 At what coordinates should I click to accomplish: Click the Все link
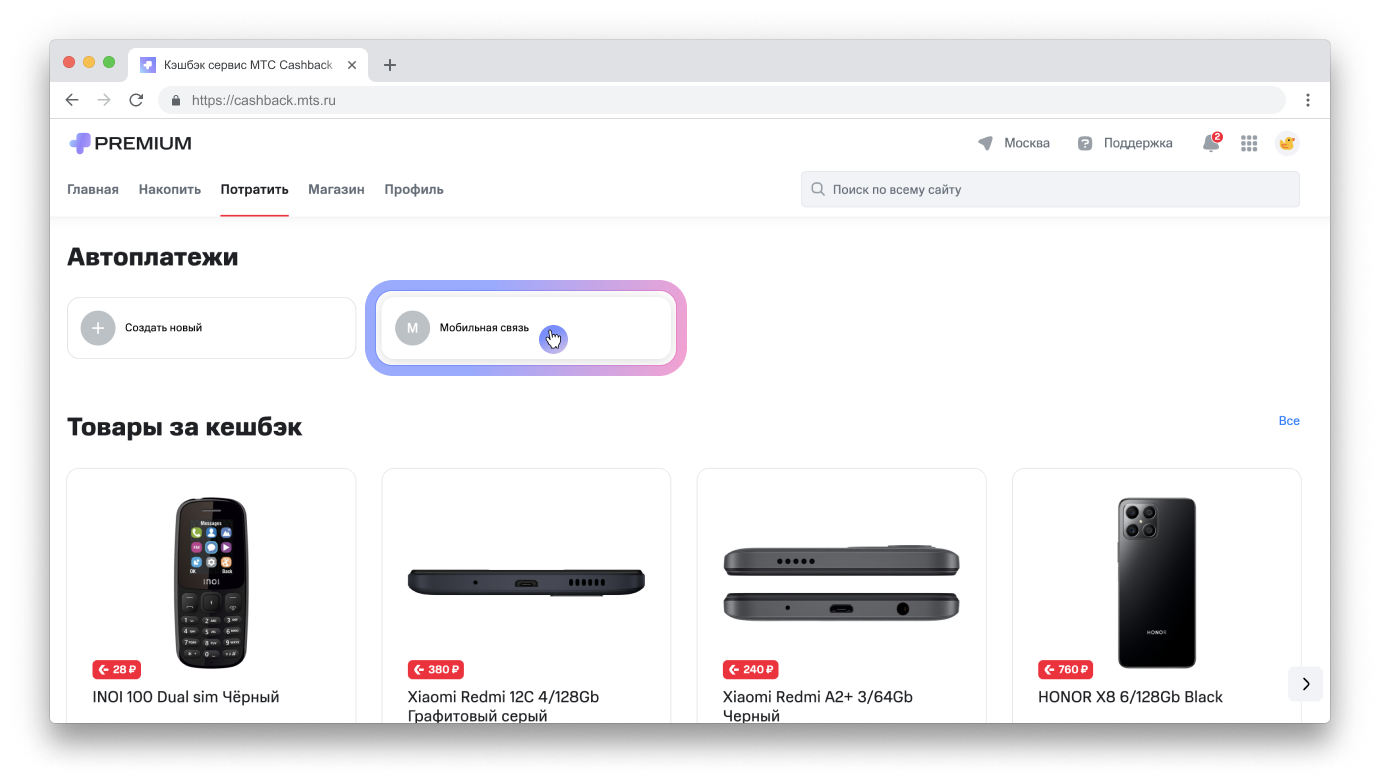coord(1289,421)
